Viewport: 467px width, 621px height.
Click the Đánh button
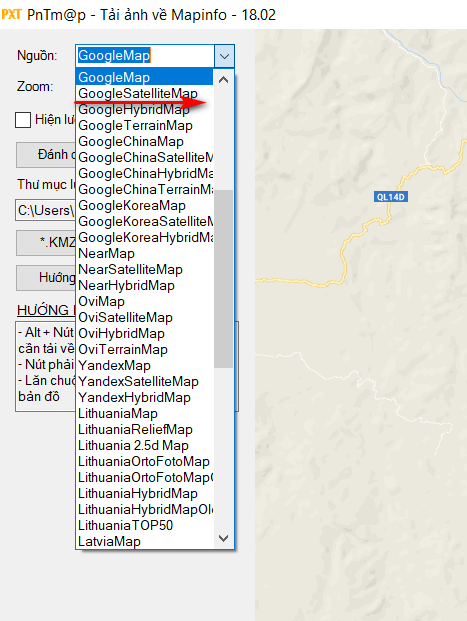(46, 155)
